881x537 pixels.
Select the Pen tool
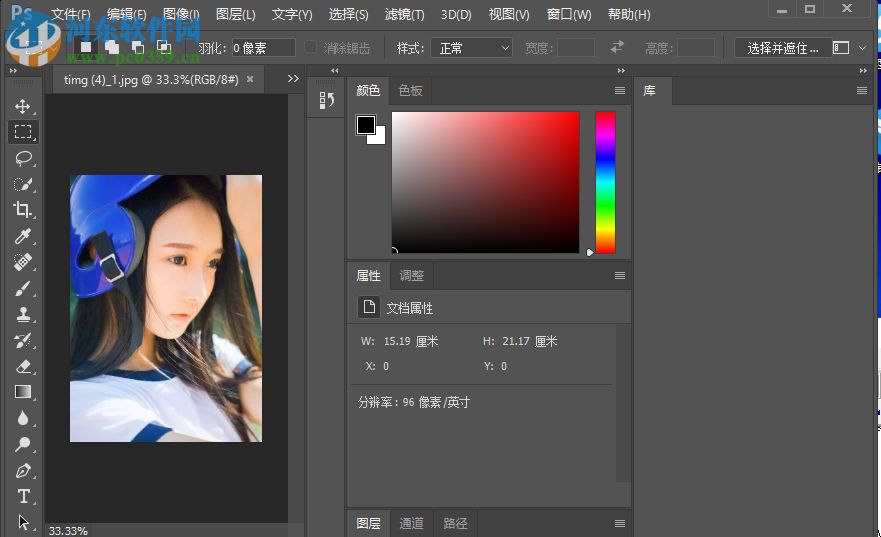(x=22, y=471)
